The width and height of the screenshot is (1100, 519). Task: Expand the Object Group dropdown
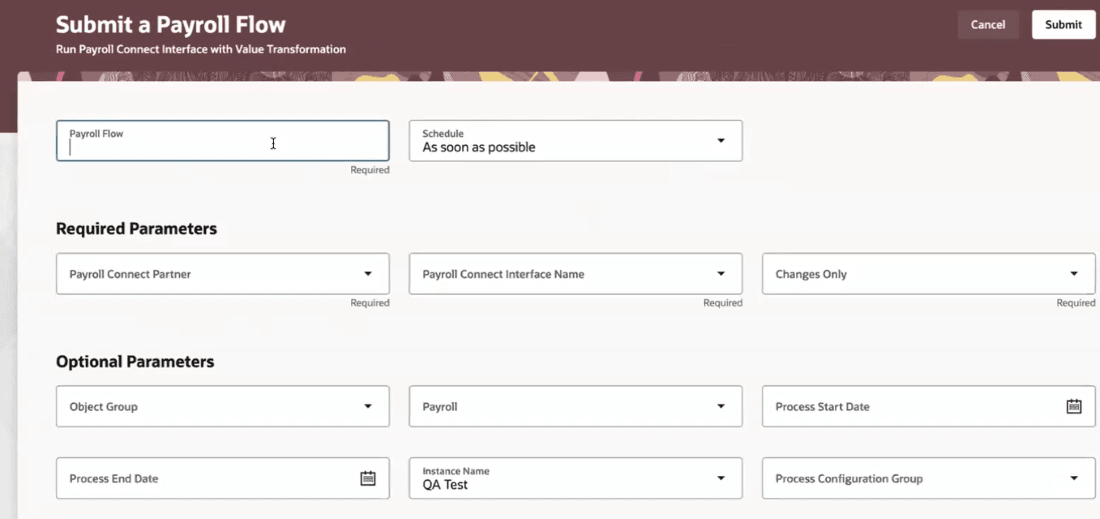(x=222, y=406)
